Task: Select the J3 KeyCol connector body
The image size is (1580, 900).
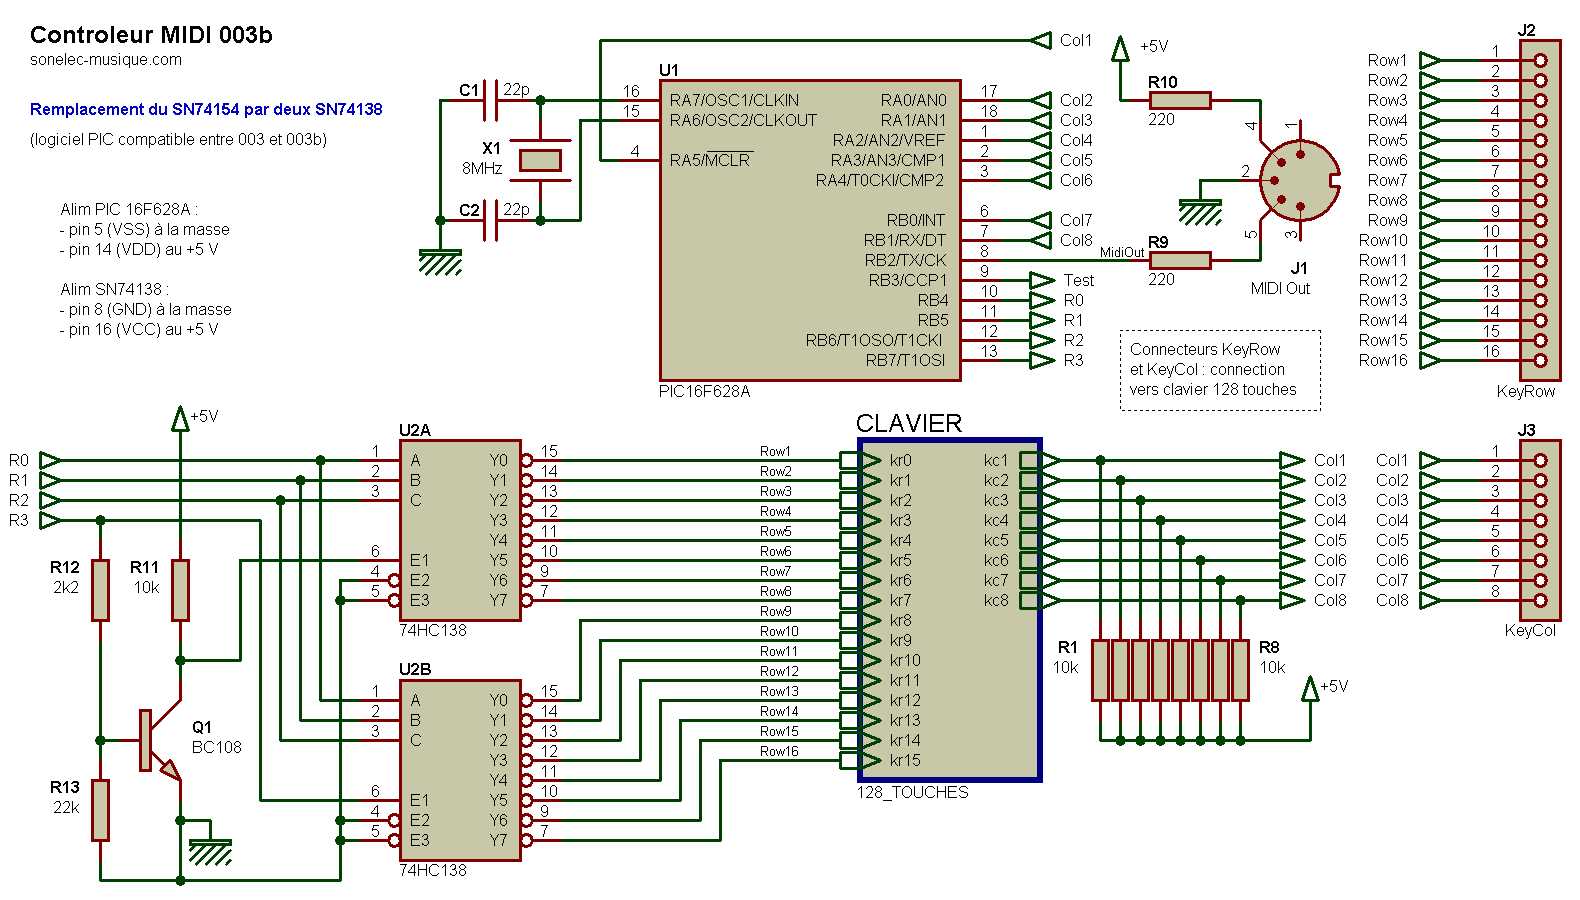Action: coord(1540,530)
